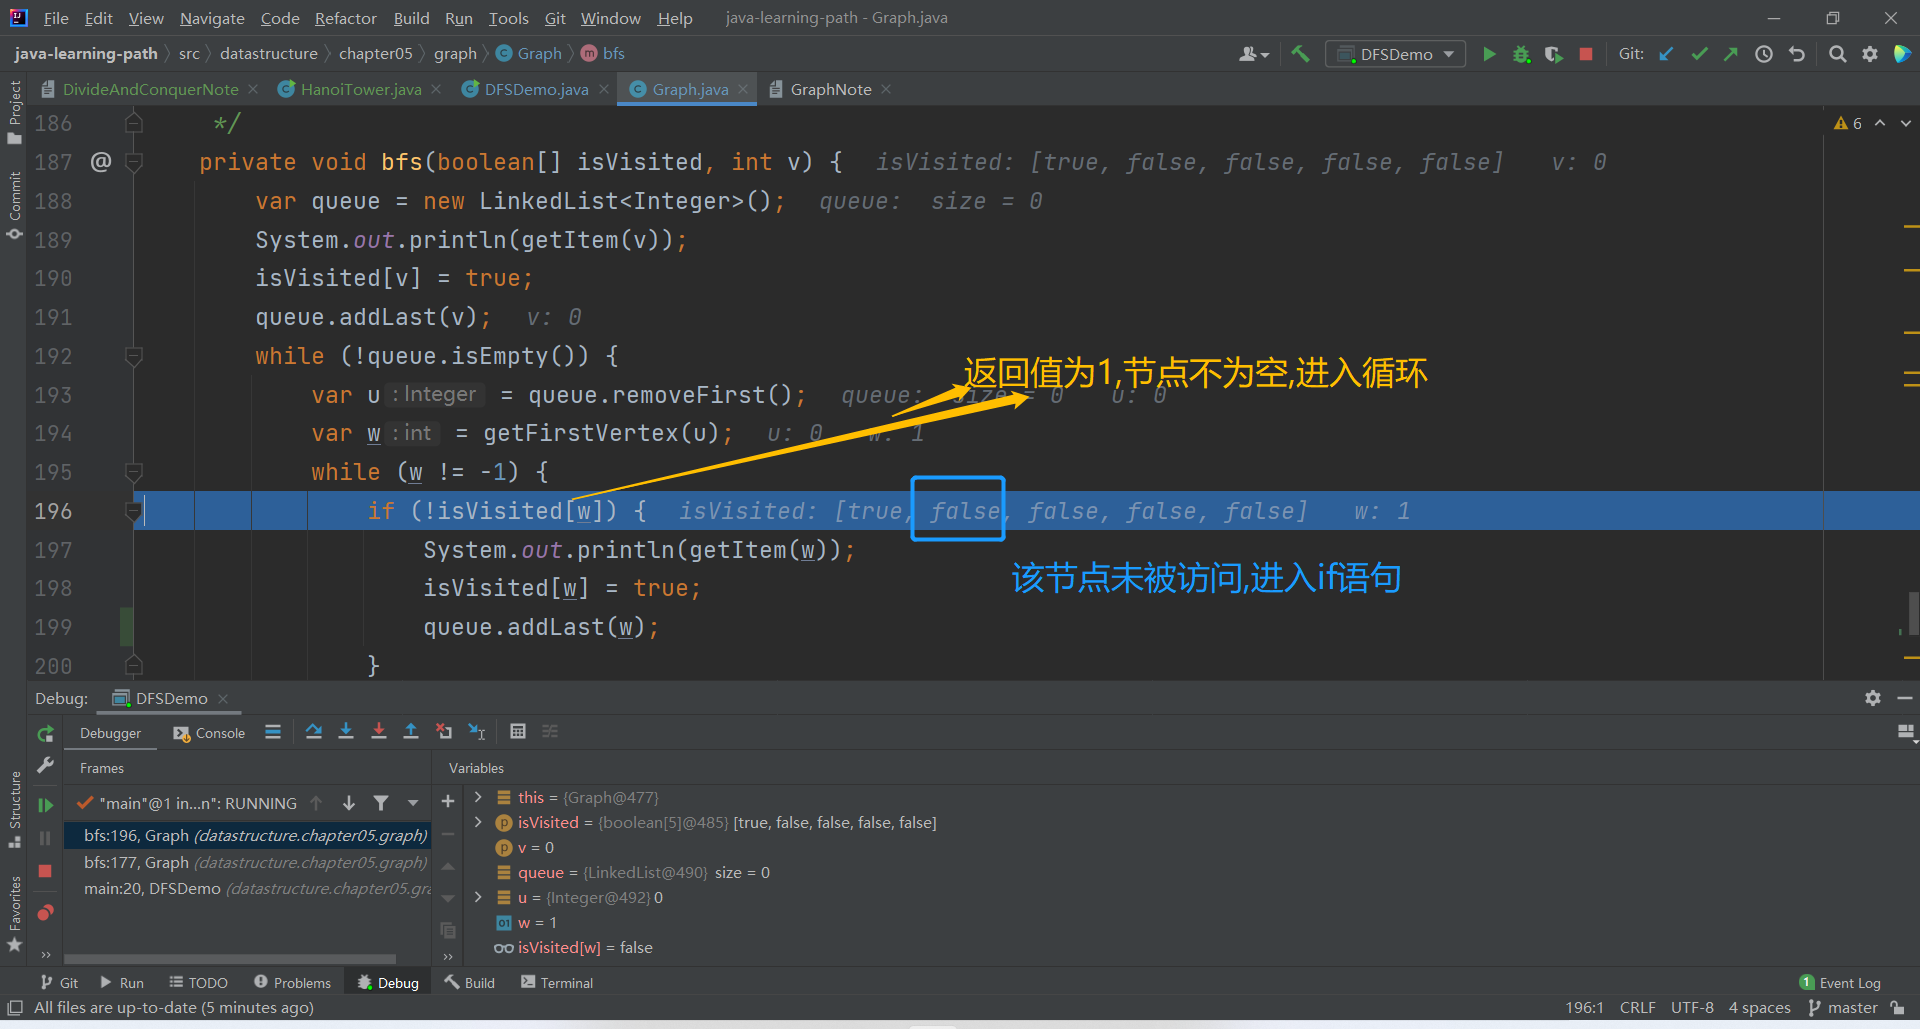Viewport: 1920px width, 1029px height.
Task: Collapse while loop fold at line 192
Action: pos(133,356)
